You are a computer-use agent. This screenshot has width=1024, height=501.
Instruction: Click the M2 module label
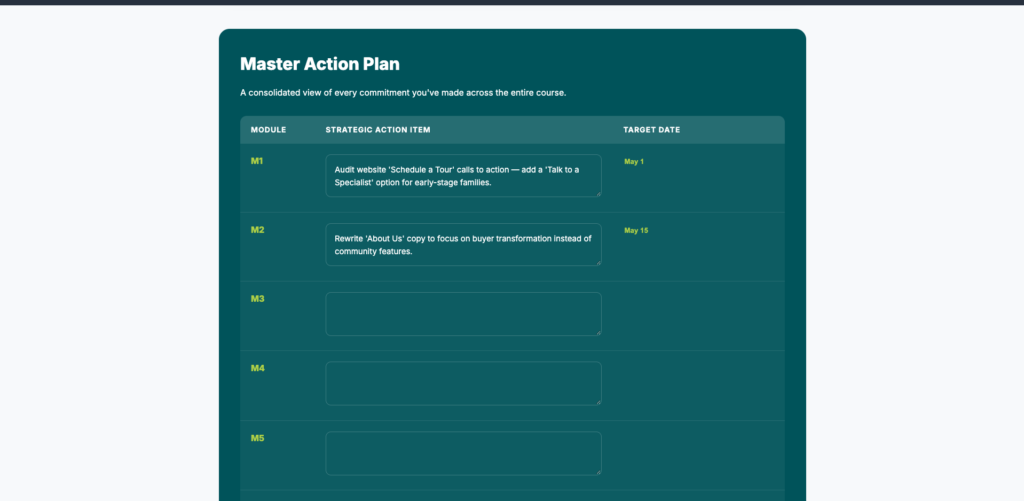click(x=257, y=230)
